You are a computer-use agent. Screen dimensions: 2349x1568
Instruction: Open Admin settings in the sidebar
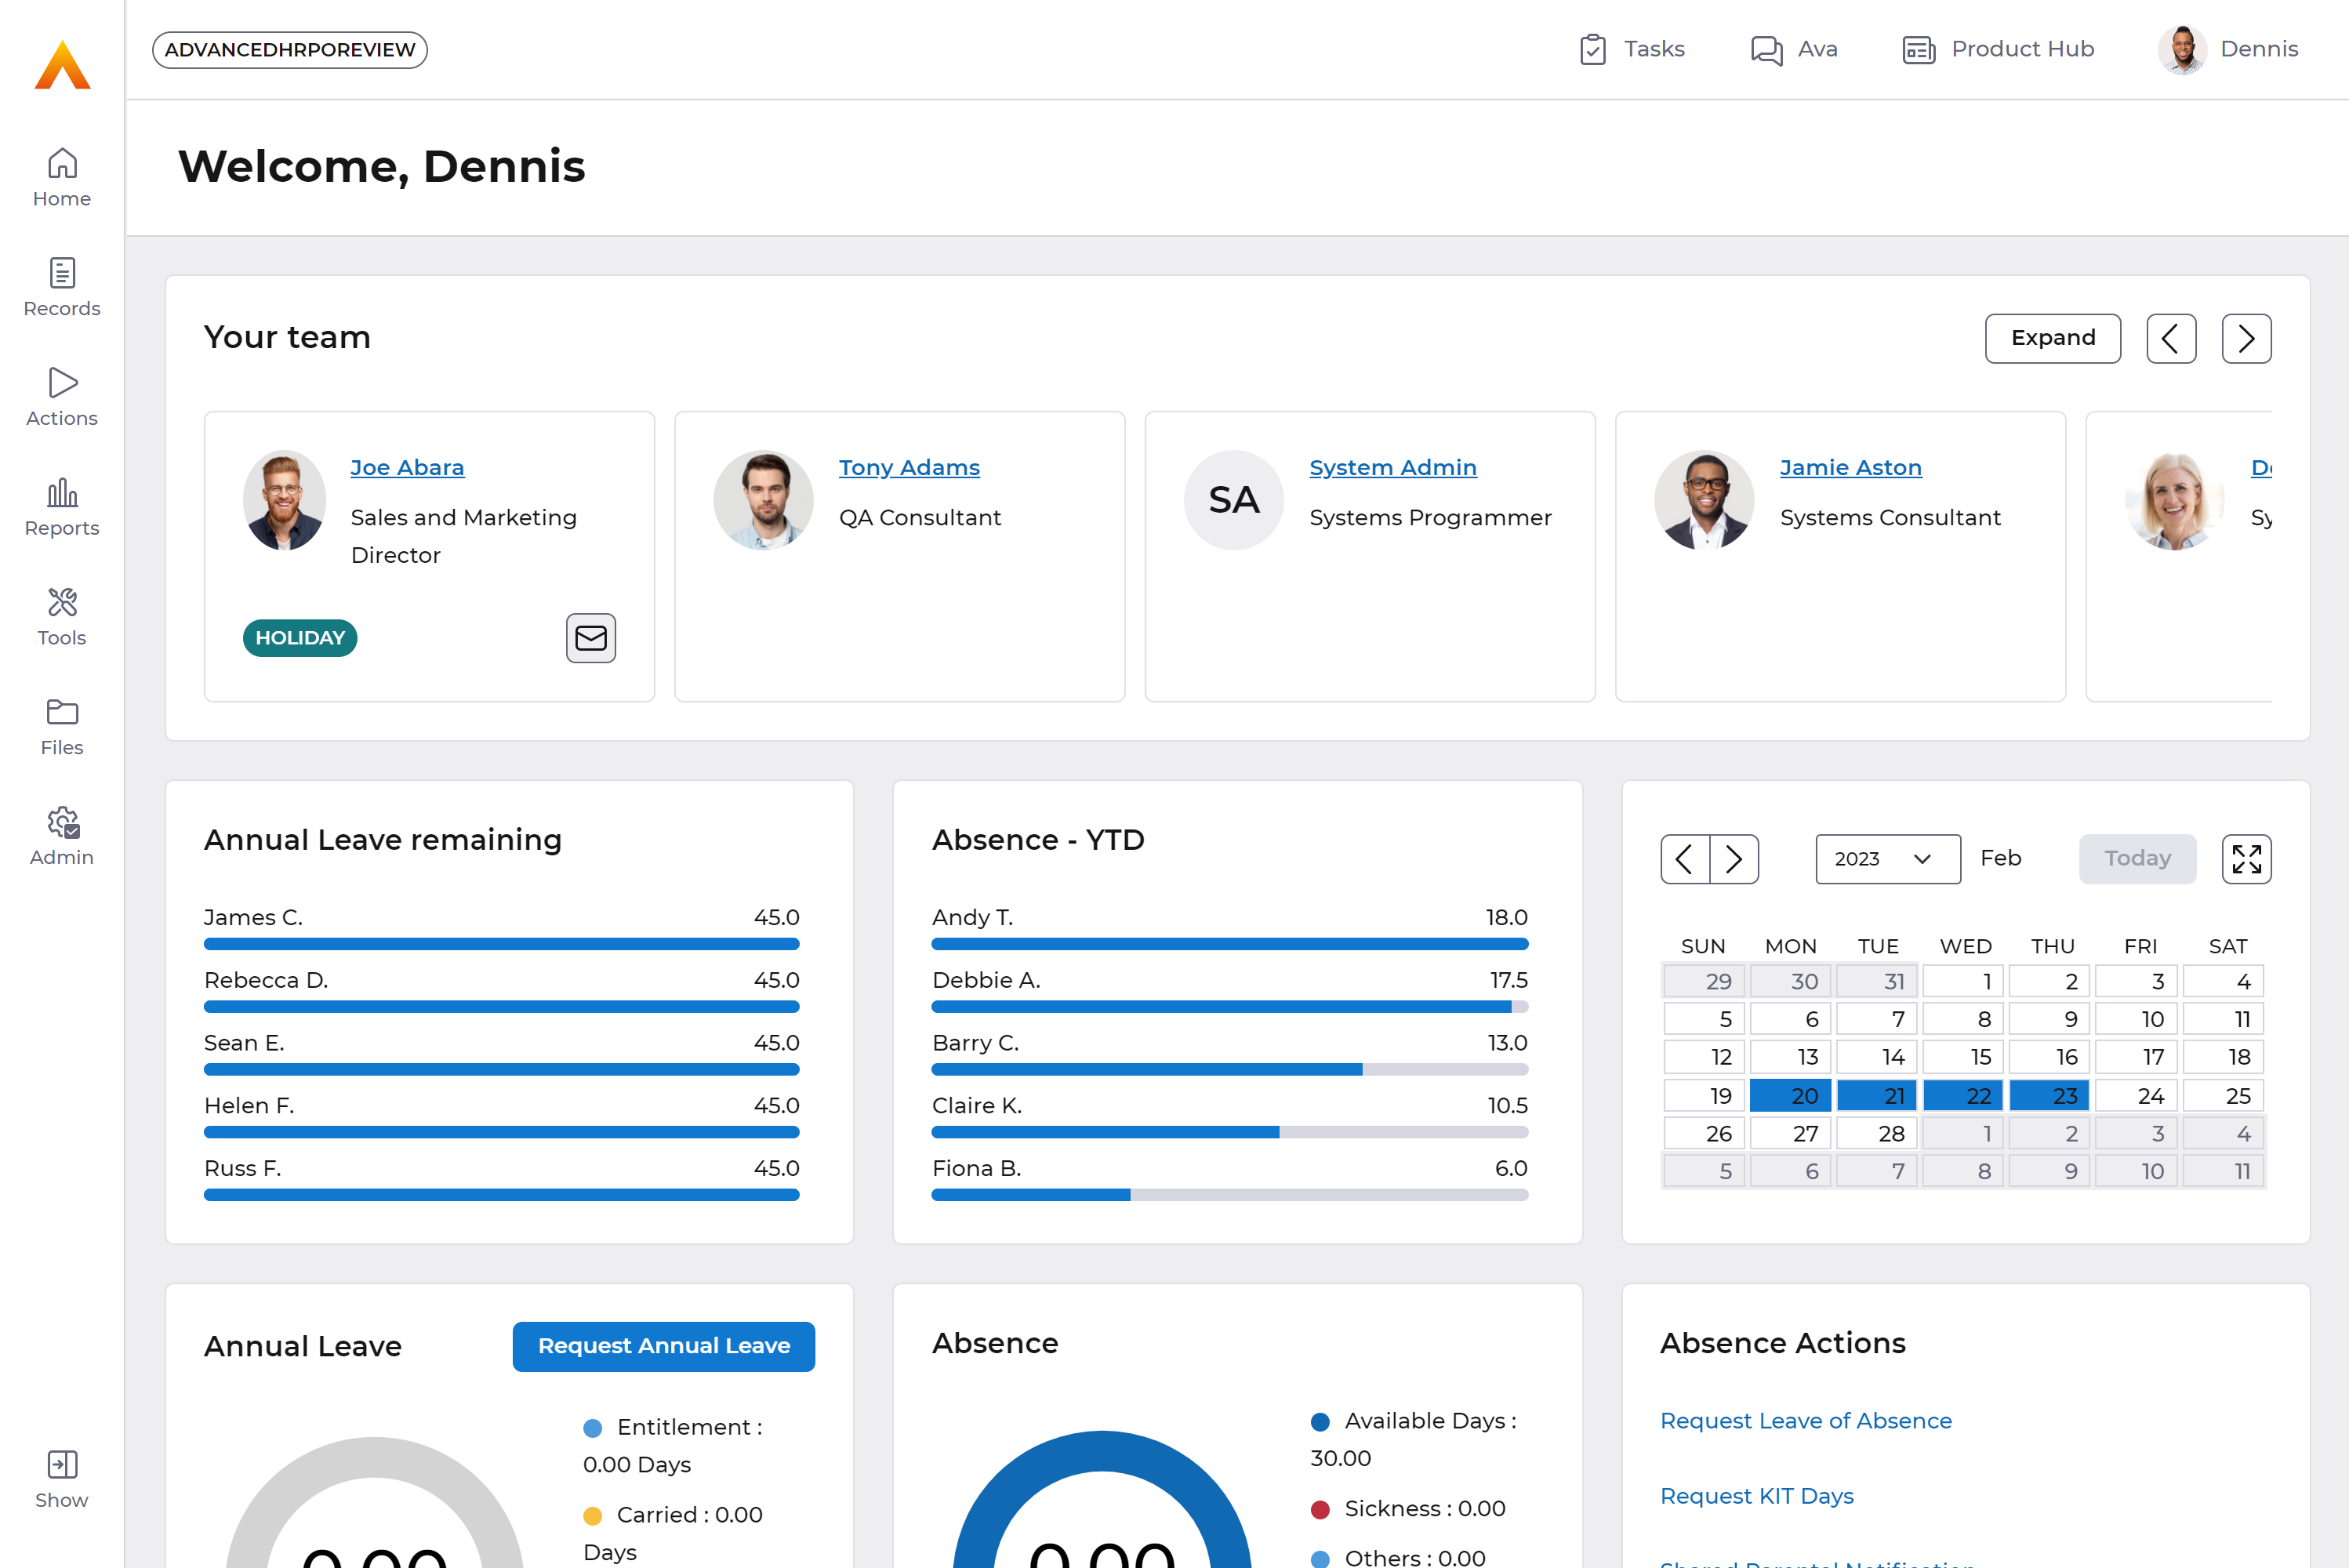tap(61, 835)
